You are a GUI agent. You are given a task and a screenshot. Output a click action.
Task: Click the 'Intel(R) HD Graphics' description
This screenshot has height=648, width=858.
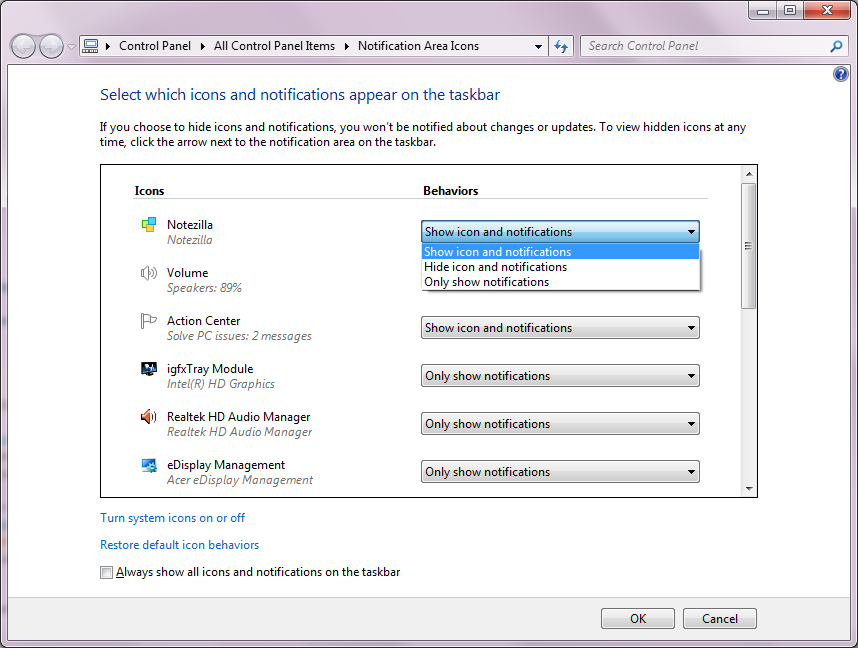221,384
